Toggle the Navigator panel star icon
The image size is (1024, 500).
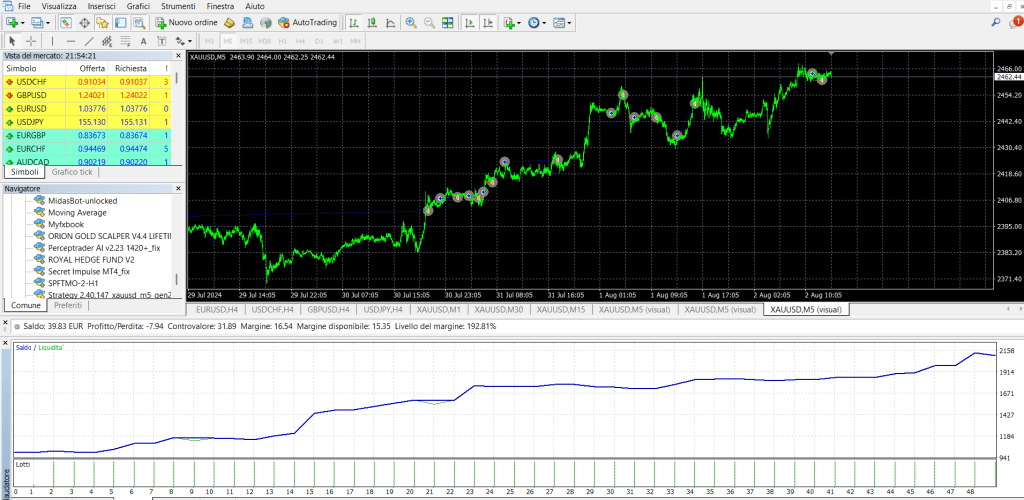point(103,23)
